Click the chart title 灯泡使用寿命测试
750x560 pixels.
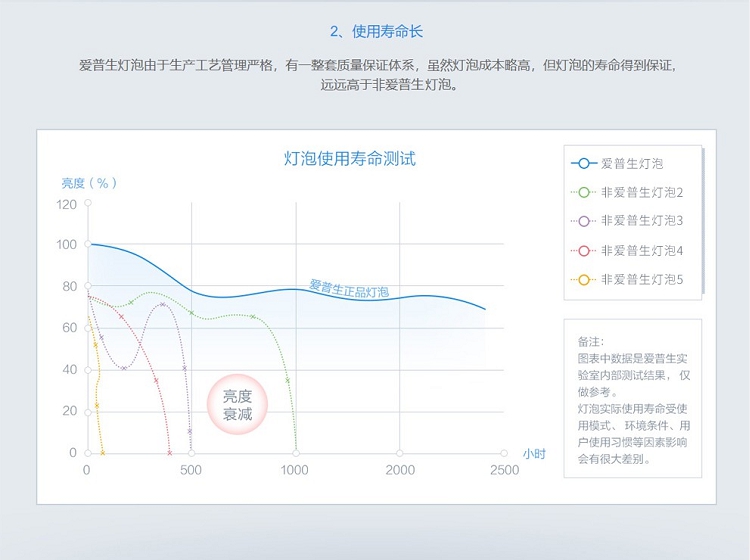pyautogui.click(x=349, y=159)
